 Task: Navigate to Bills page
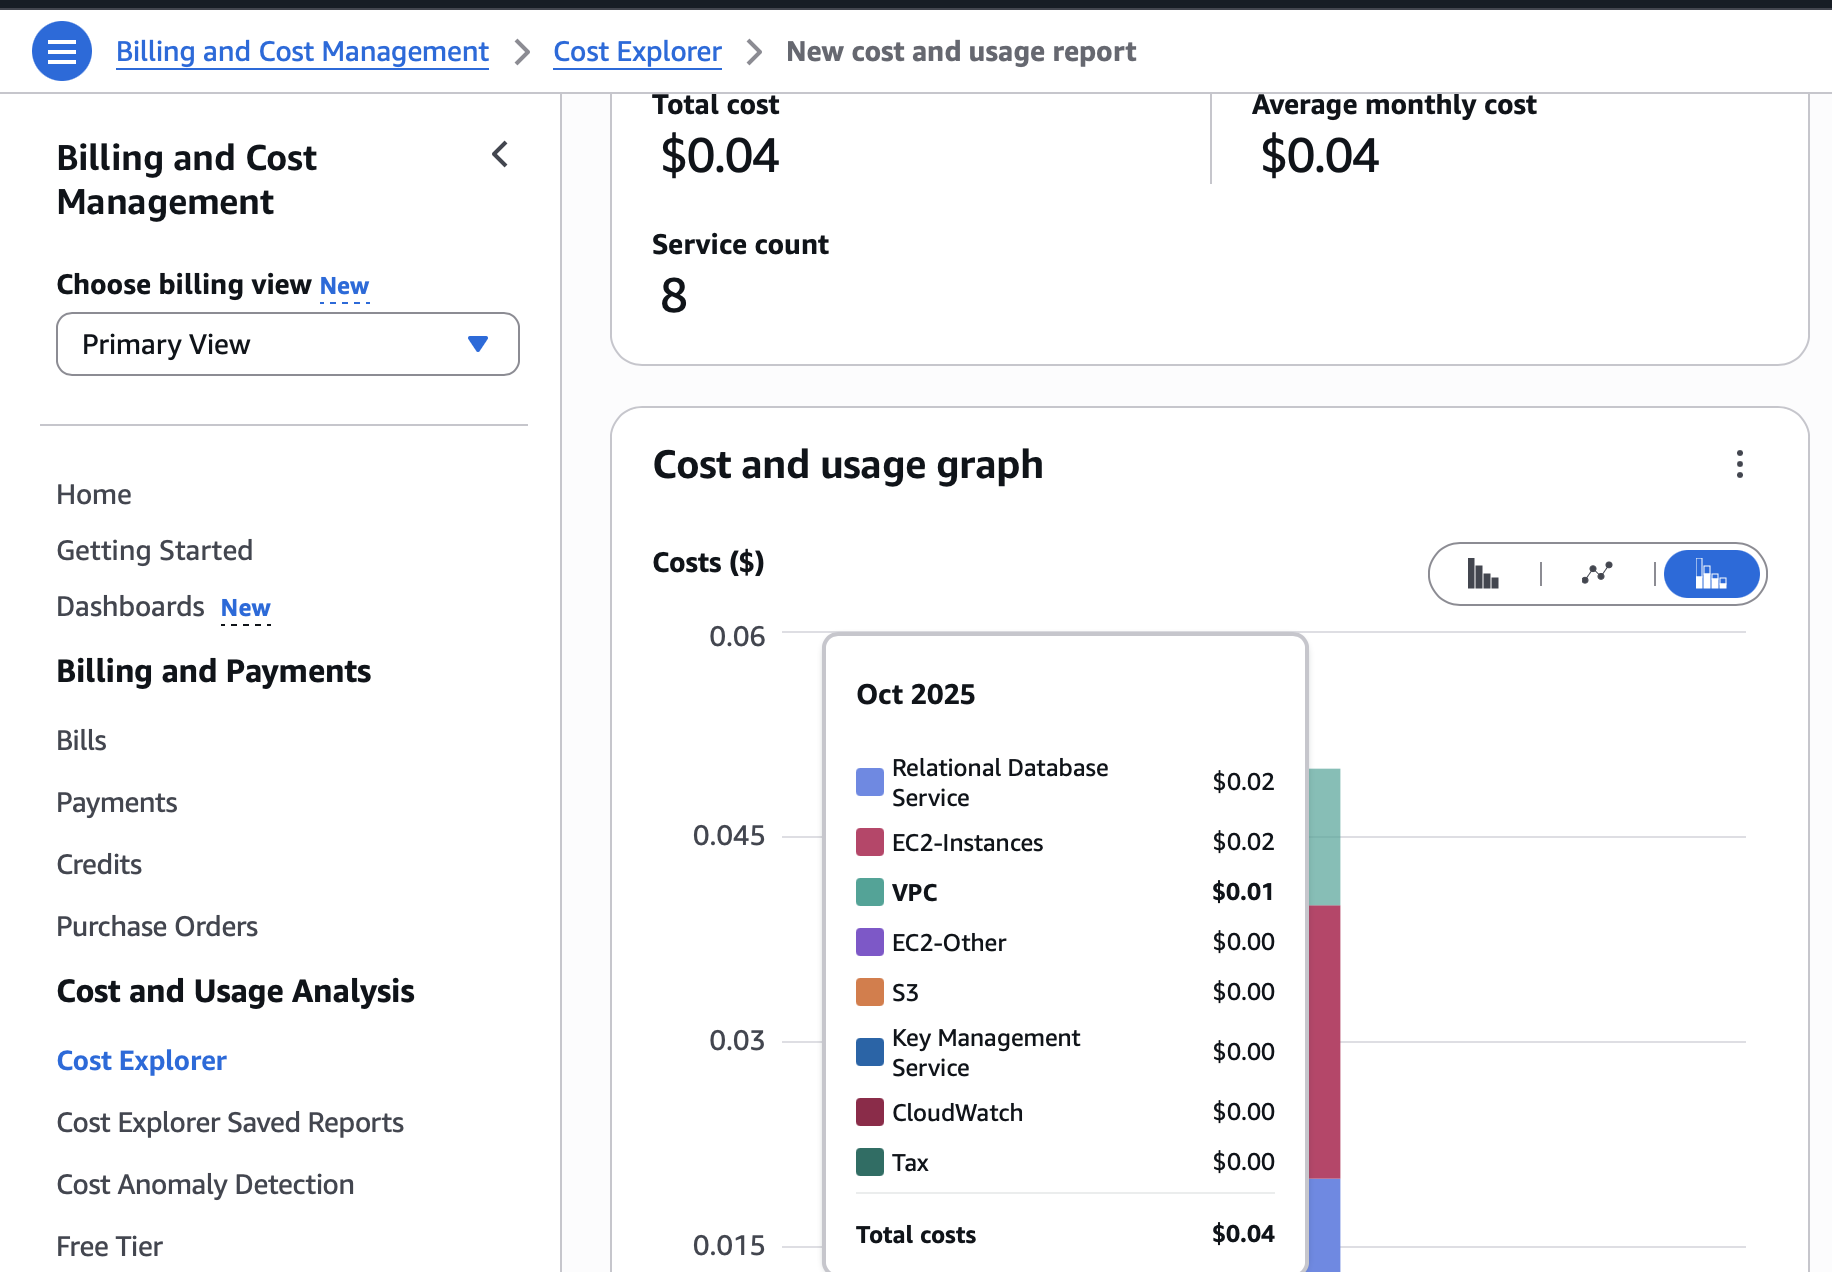(81, 740)
